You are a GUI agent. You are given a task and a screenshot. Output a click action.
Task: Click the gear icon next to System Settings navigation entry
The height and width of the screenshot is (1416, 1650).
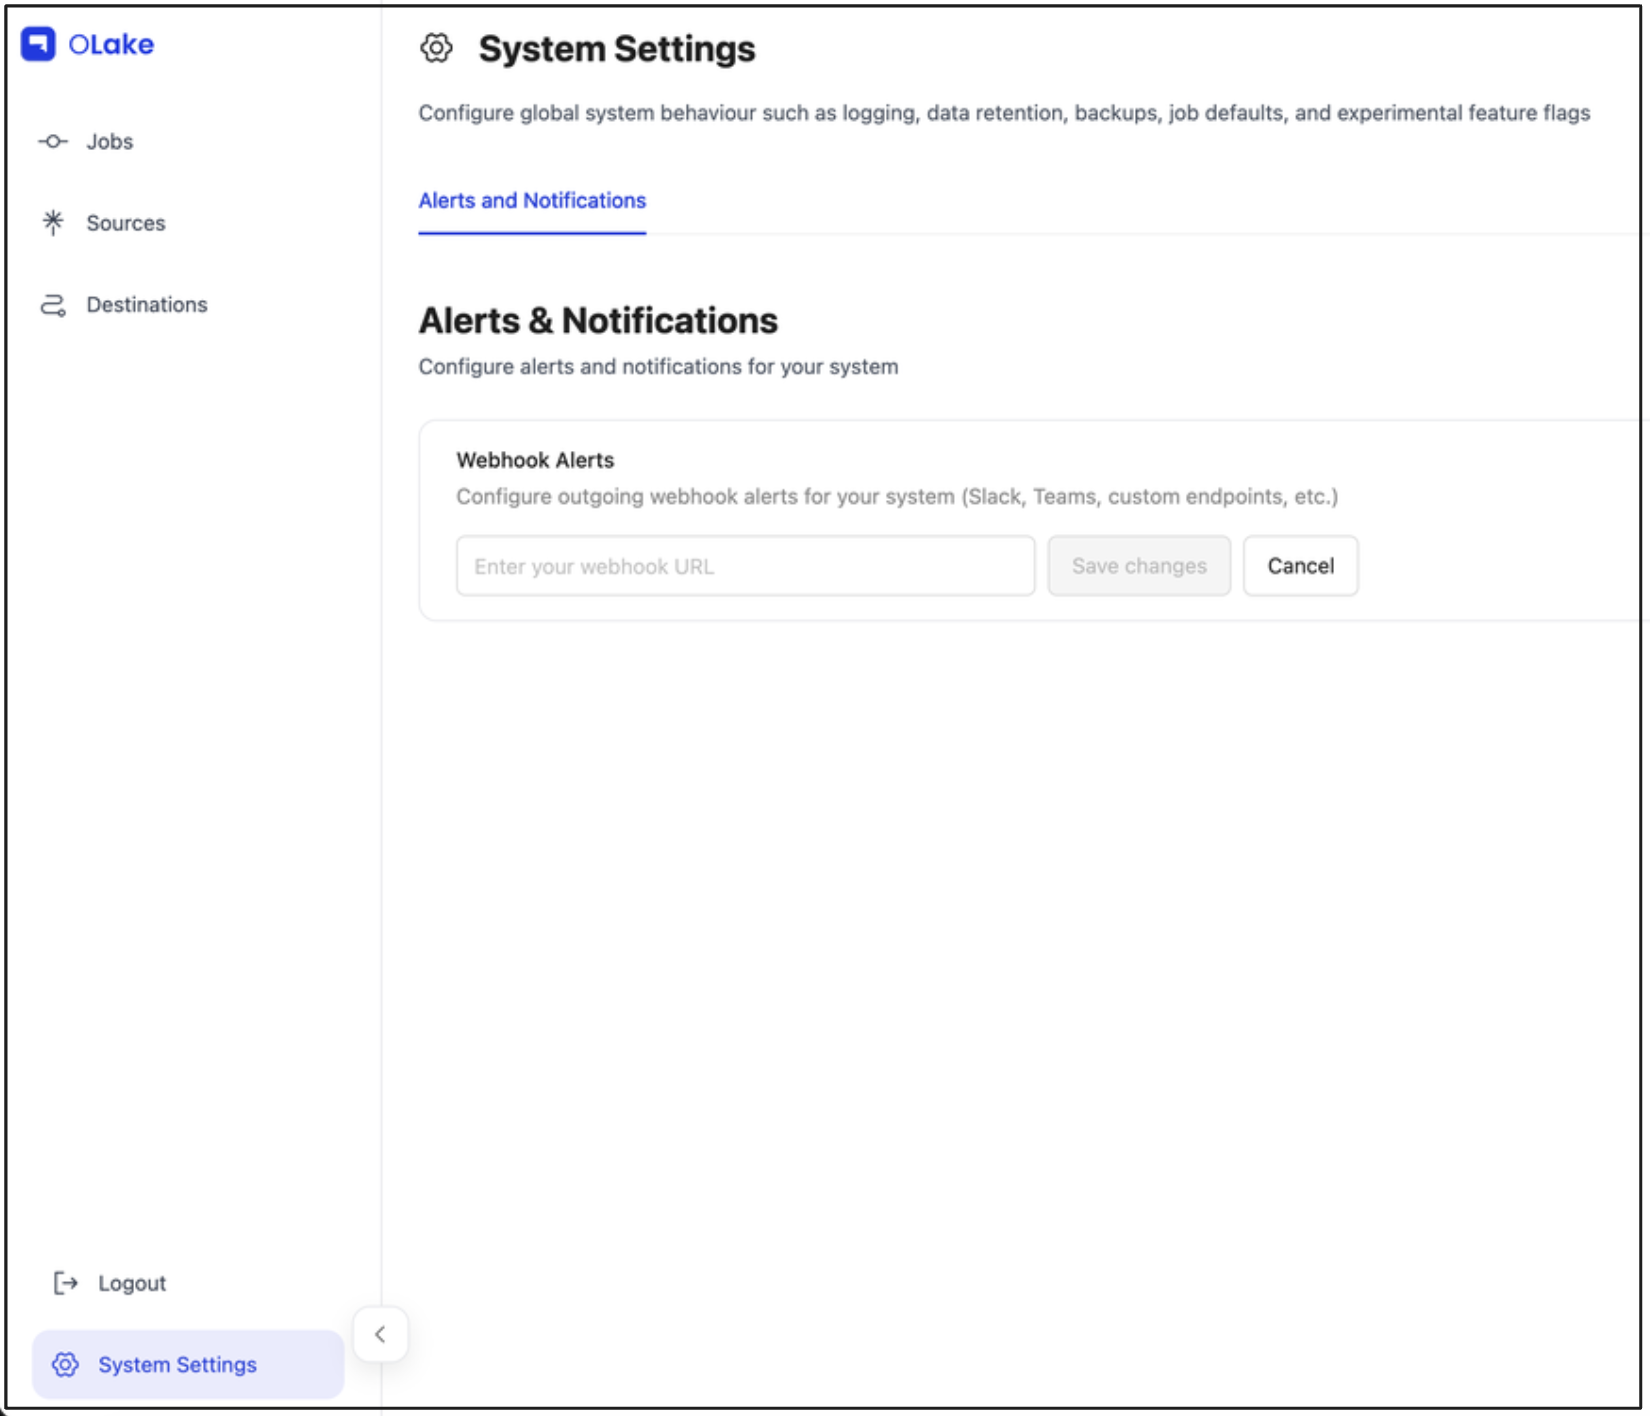click(x=65, y=1364)
